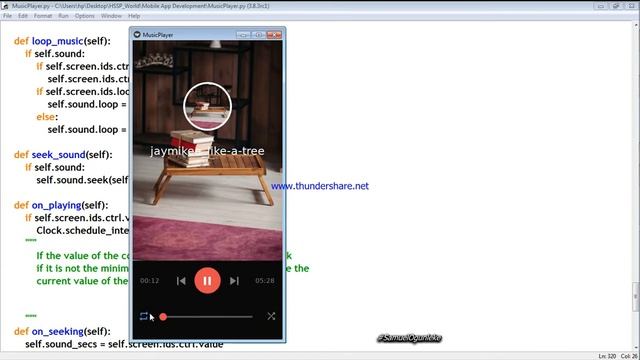Skip to the next track
Image resolution: width=640 pixels, height=360 pixels.
[234, 281]
